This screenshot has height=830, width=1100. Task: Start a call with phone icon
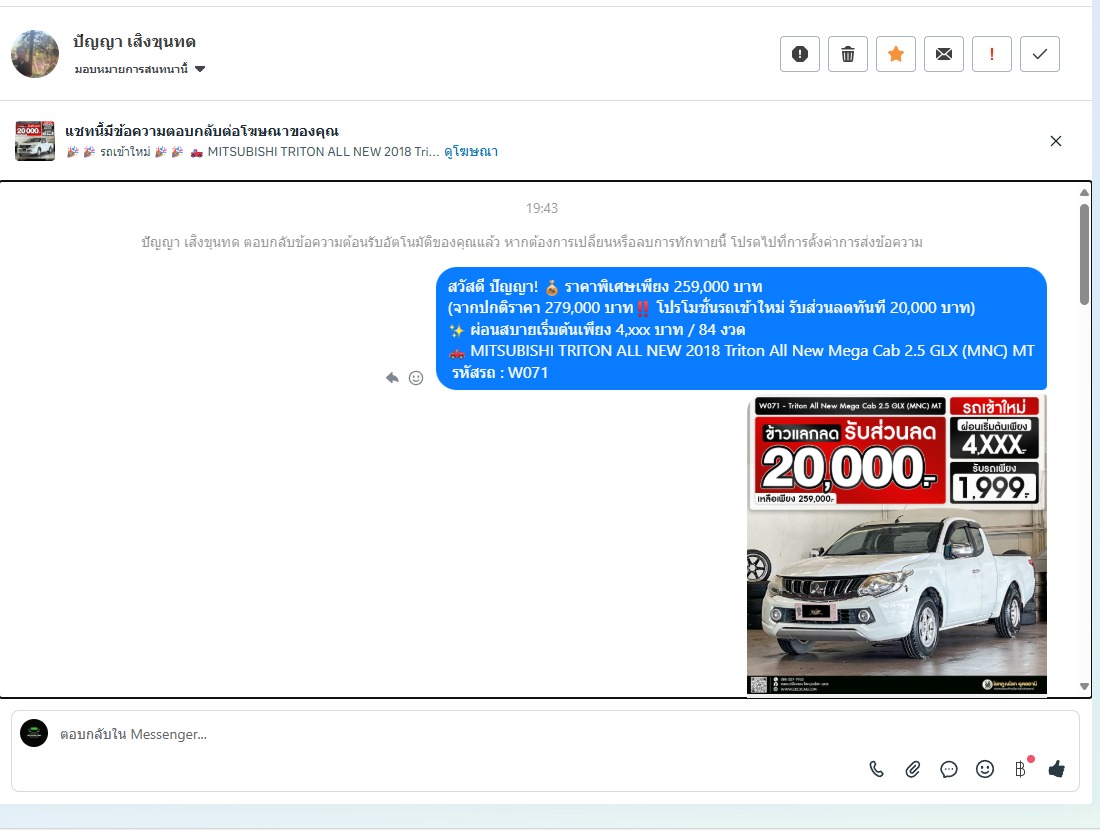pyautogui.click(x=876, y=769)
